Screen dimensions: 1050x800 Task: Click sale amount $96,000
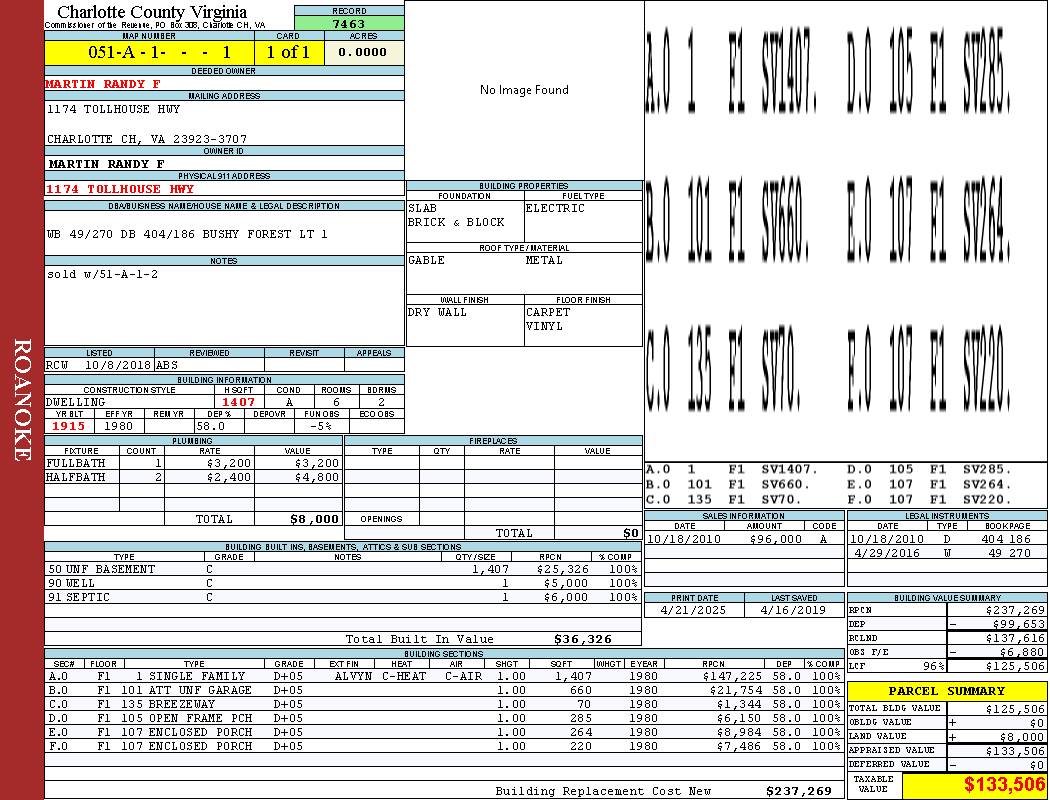pos(775,539)
